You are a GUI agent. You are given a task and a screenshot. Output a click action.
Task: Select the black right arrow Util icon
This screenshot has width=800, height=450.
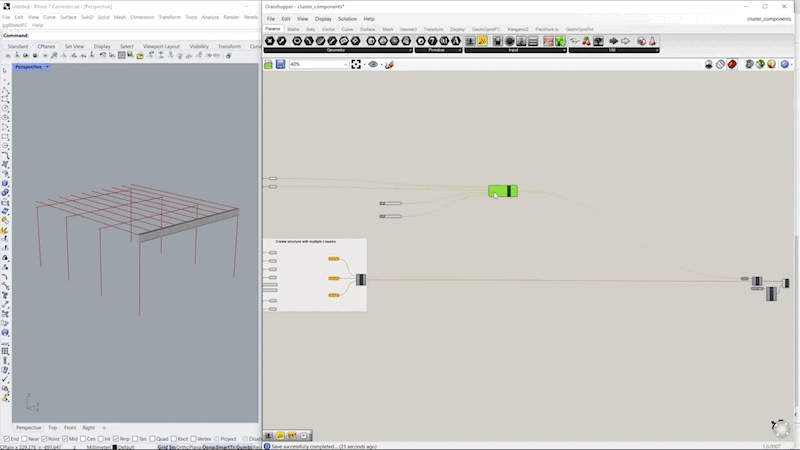point(614,41)
